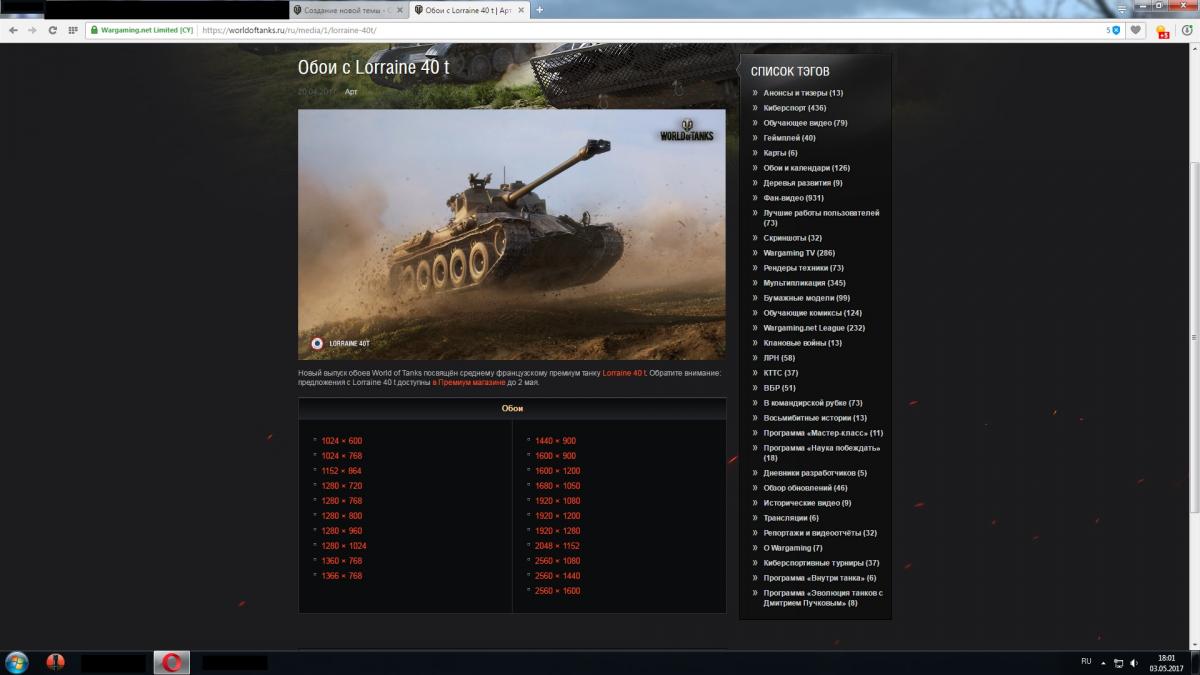
Task: Download 1366 × 768 wallpaper
Action: [x=341, y=576]
